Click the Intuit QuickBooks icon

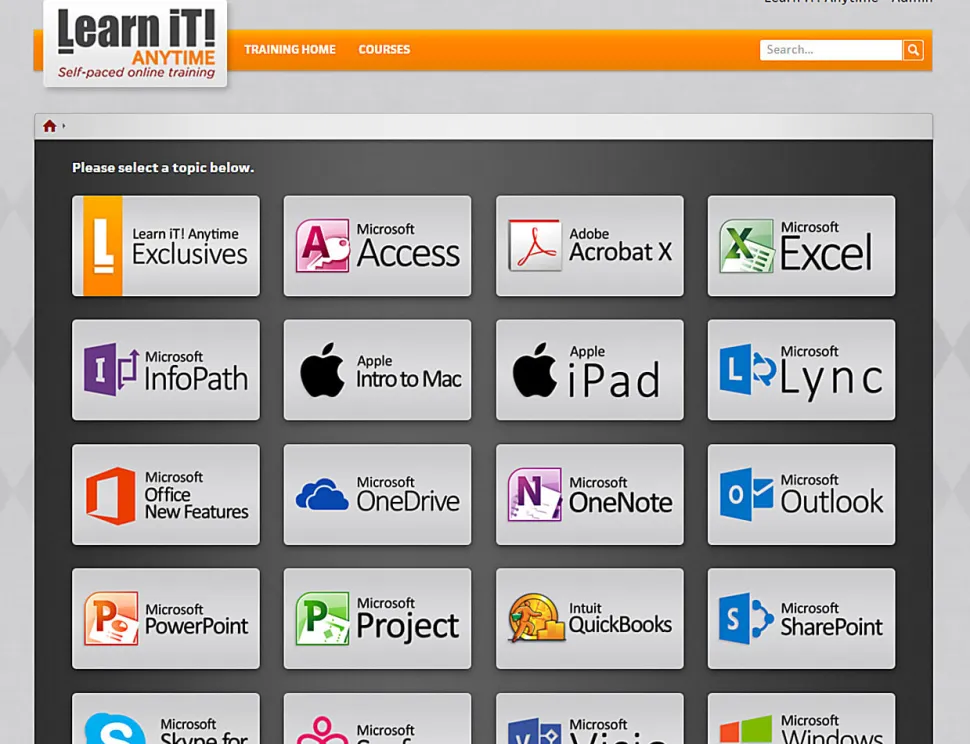pyautogui.click(x=536, y=617)
